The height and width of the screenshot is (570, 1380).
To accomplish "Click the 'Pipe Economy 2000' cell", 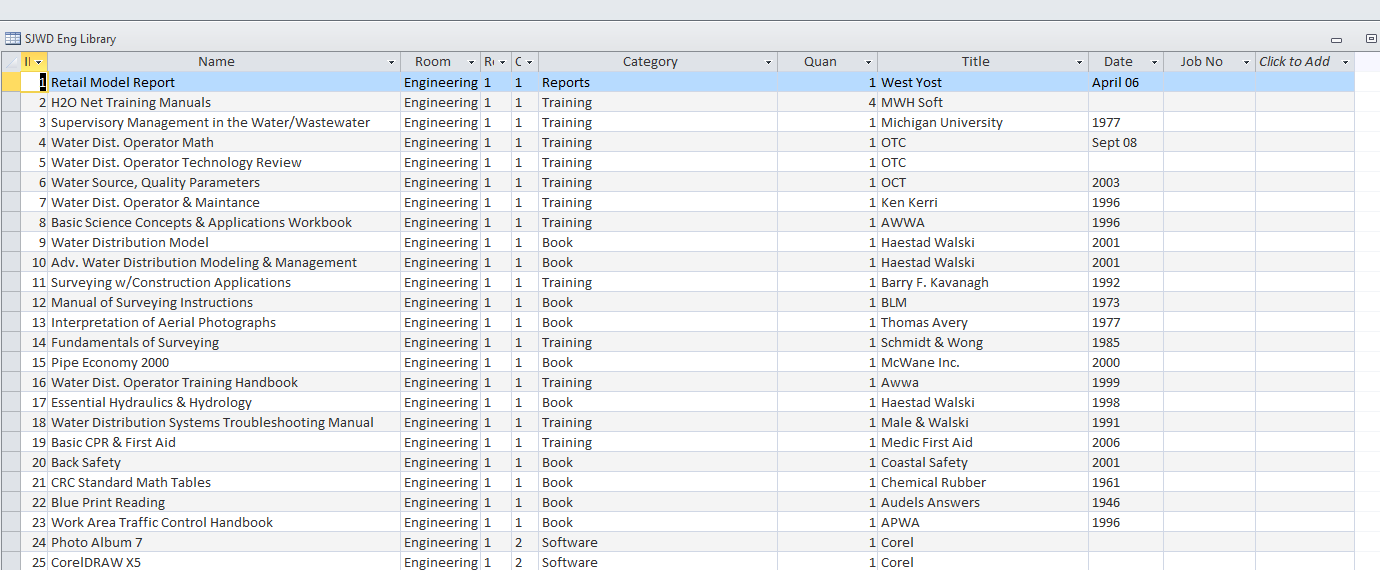I will point(224,362).
